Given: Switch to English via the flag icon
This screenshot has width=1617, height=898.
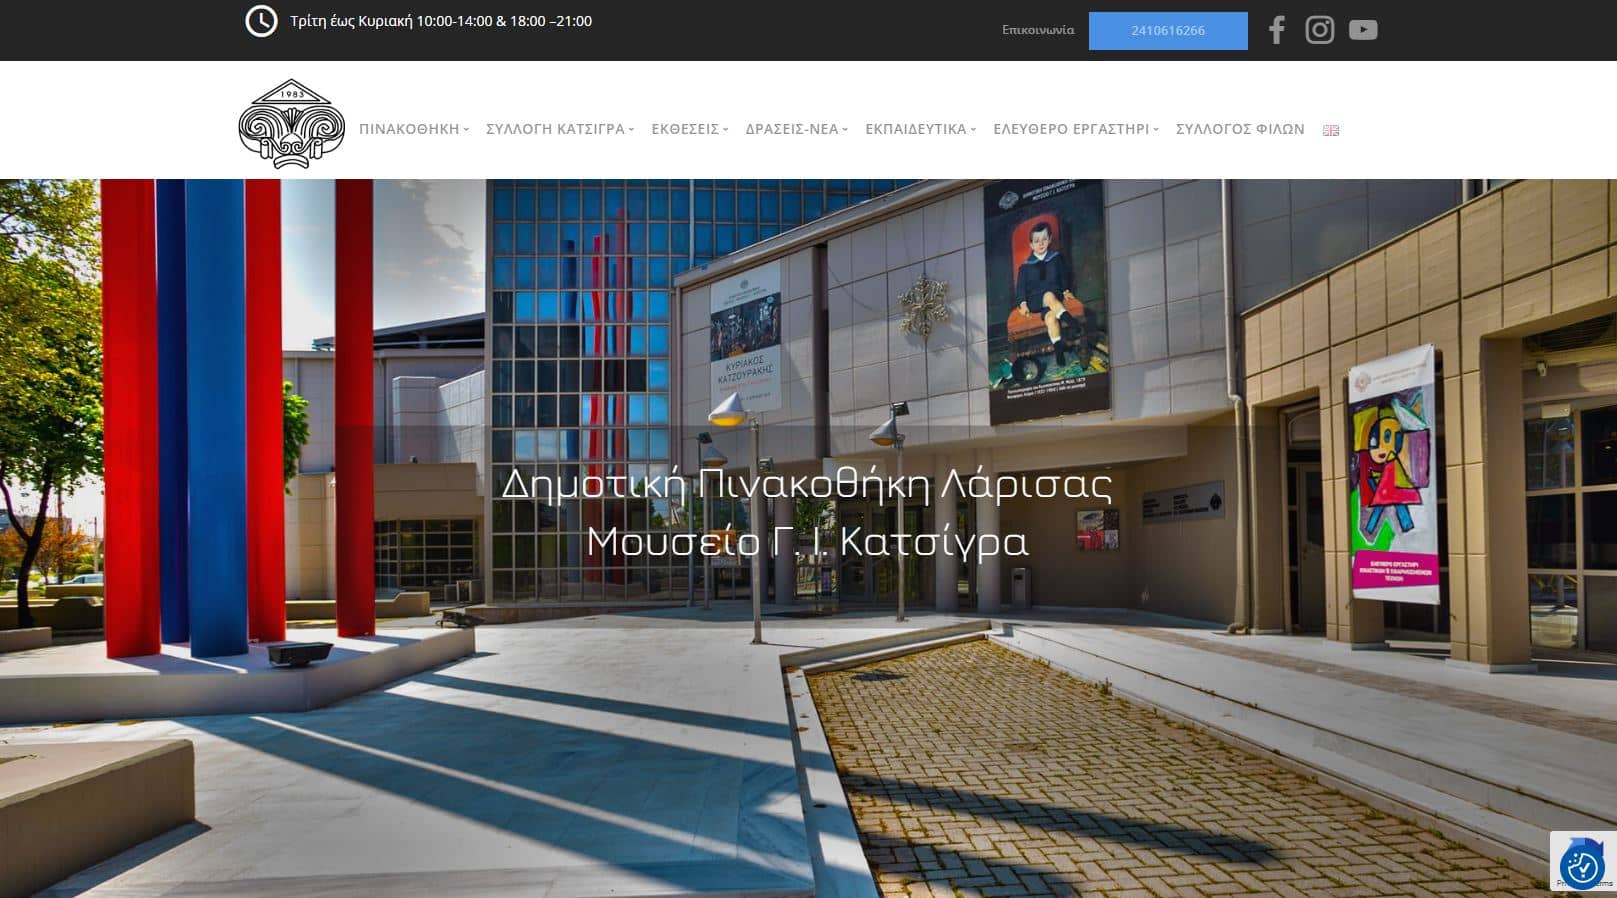Looking at the screenshot, I should coord(1331,130).
